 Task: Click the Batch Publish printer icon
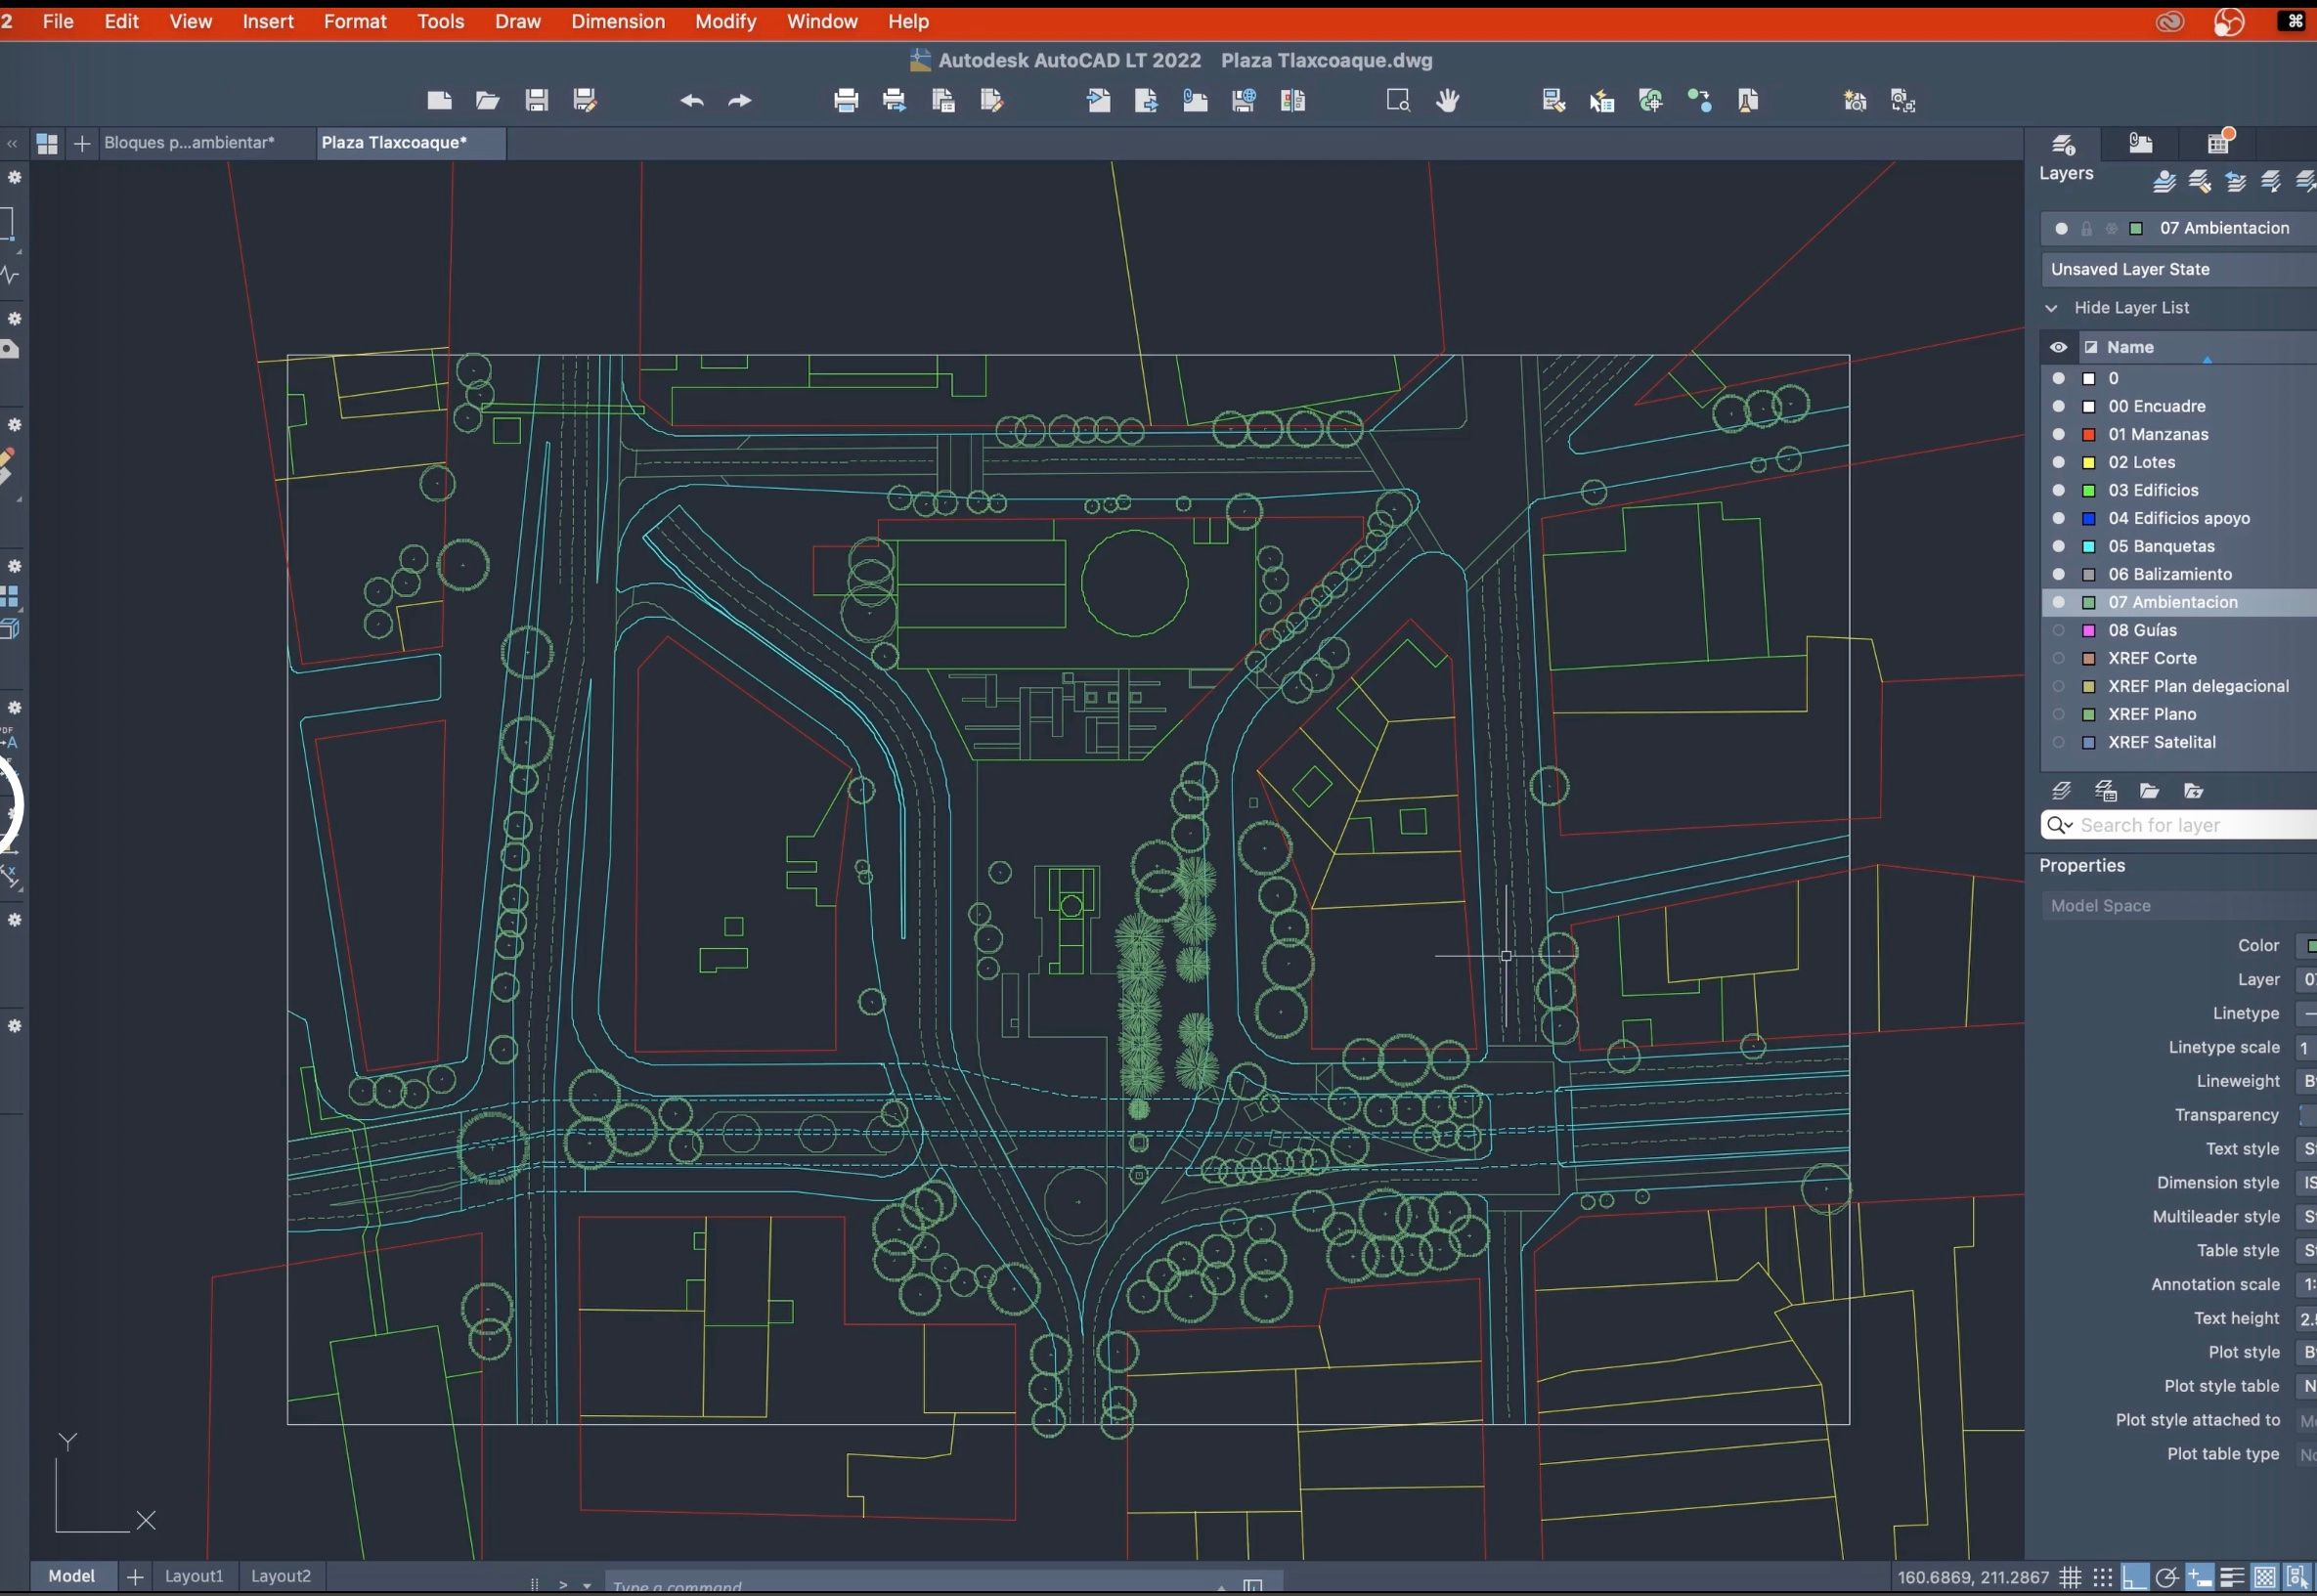[x=895, y=100]
